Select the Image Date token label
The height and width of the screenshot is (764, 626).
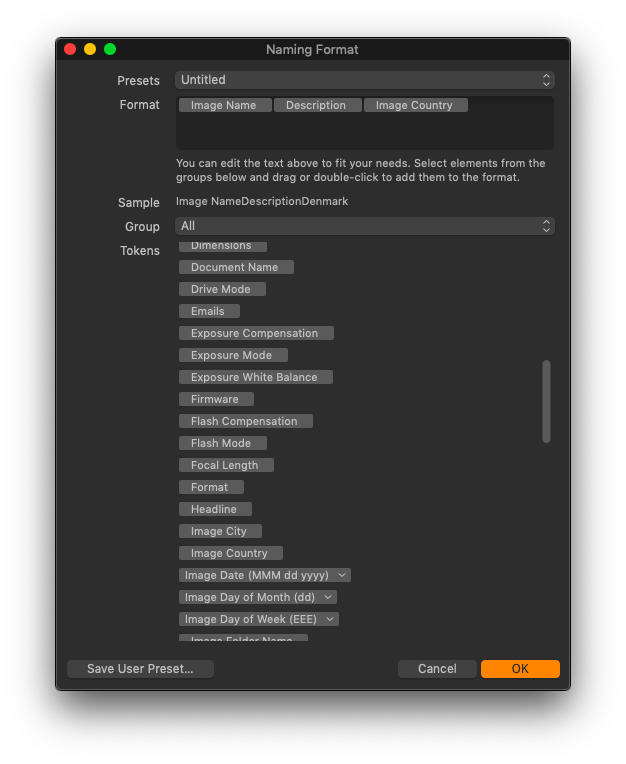pyautogui.click(x=257, y=575)
